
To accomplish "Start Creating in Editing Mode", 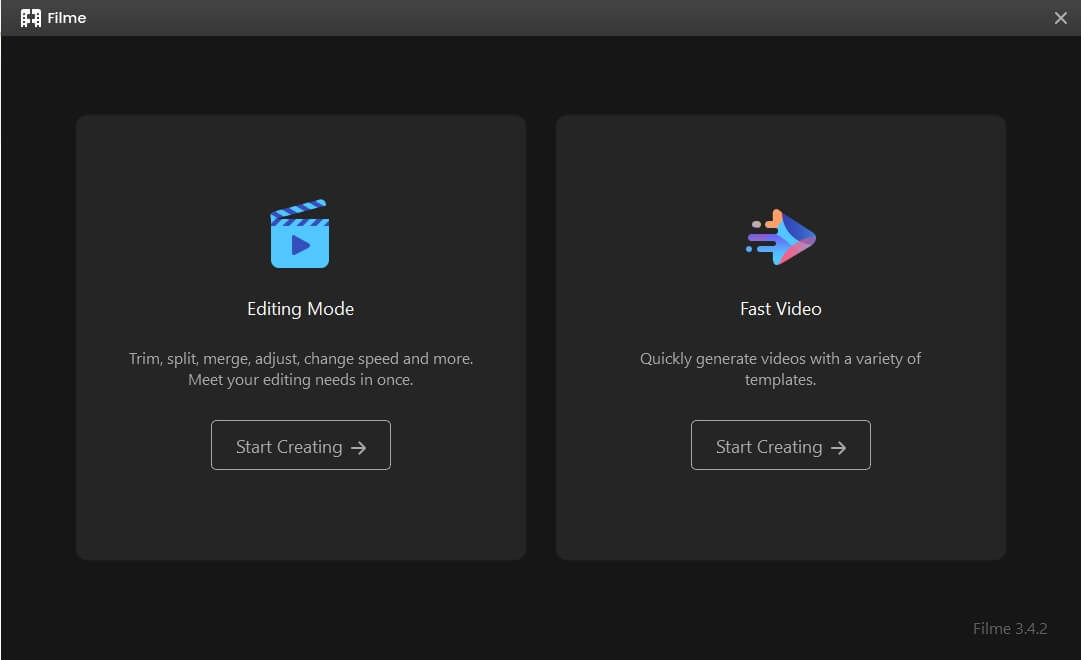I will 301,446.
